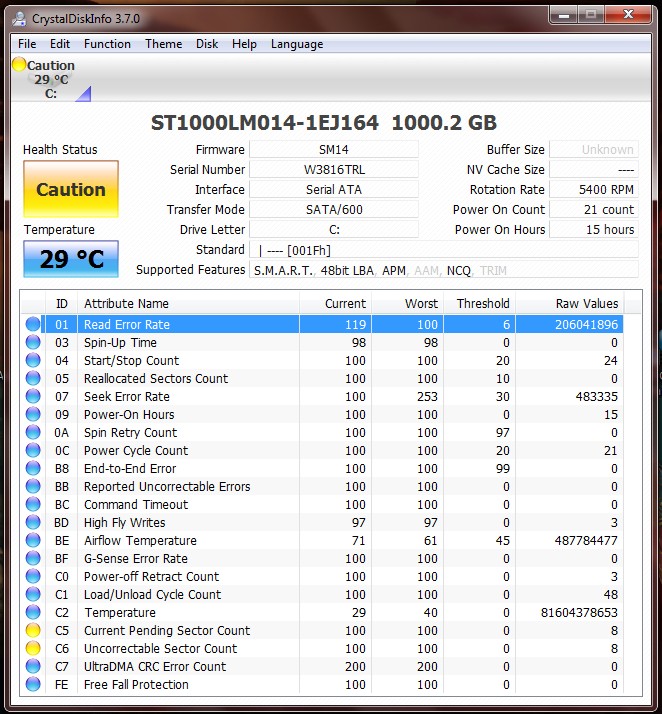Click the Interface field showing Serial ATA
The width and height of the screenshot is (662, 714).
[x=334, y=189]
